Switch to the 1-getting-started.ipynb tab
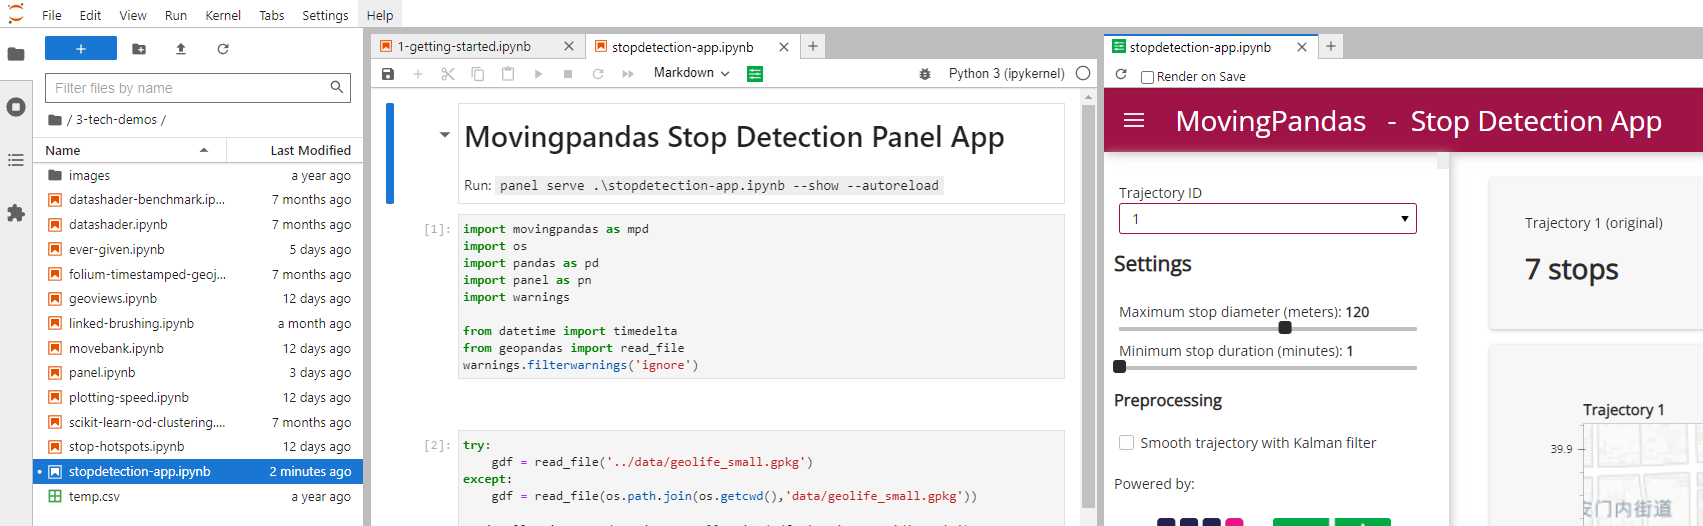The width and height of the screenshot is (1703, 526). click(466, 47)
